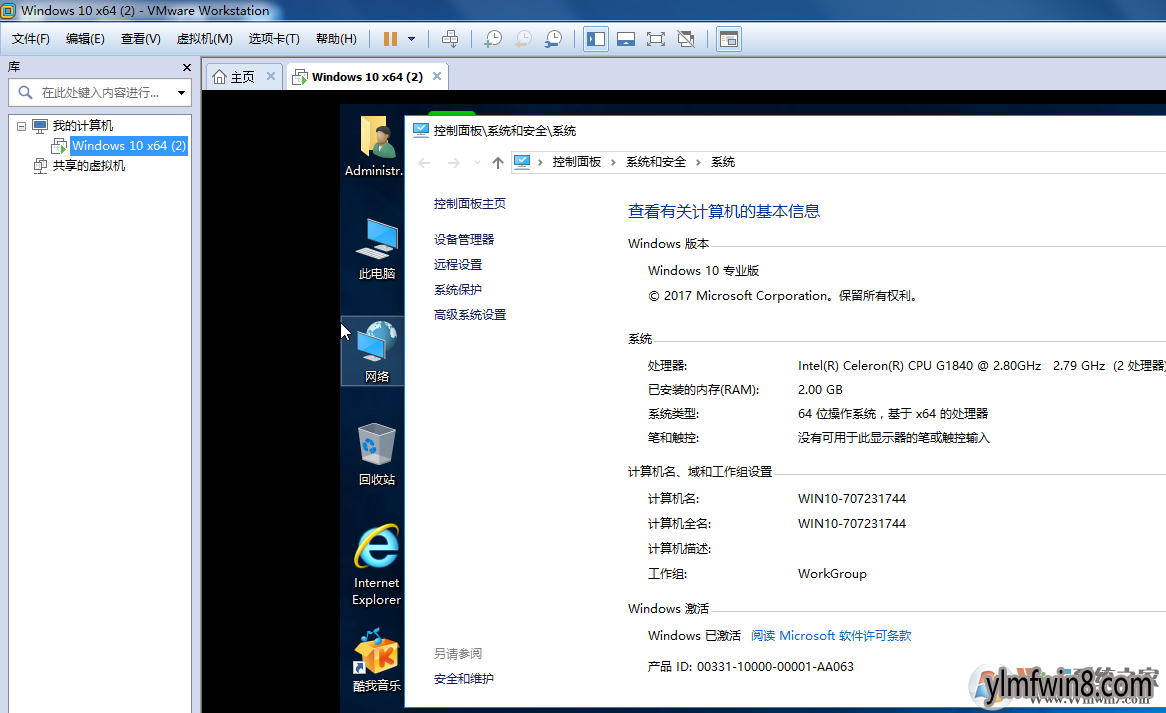Click the 回收站 recycle bin icon
Screen dimensions: 1166x713
coord(376,454)
